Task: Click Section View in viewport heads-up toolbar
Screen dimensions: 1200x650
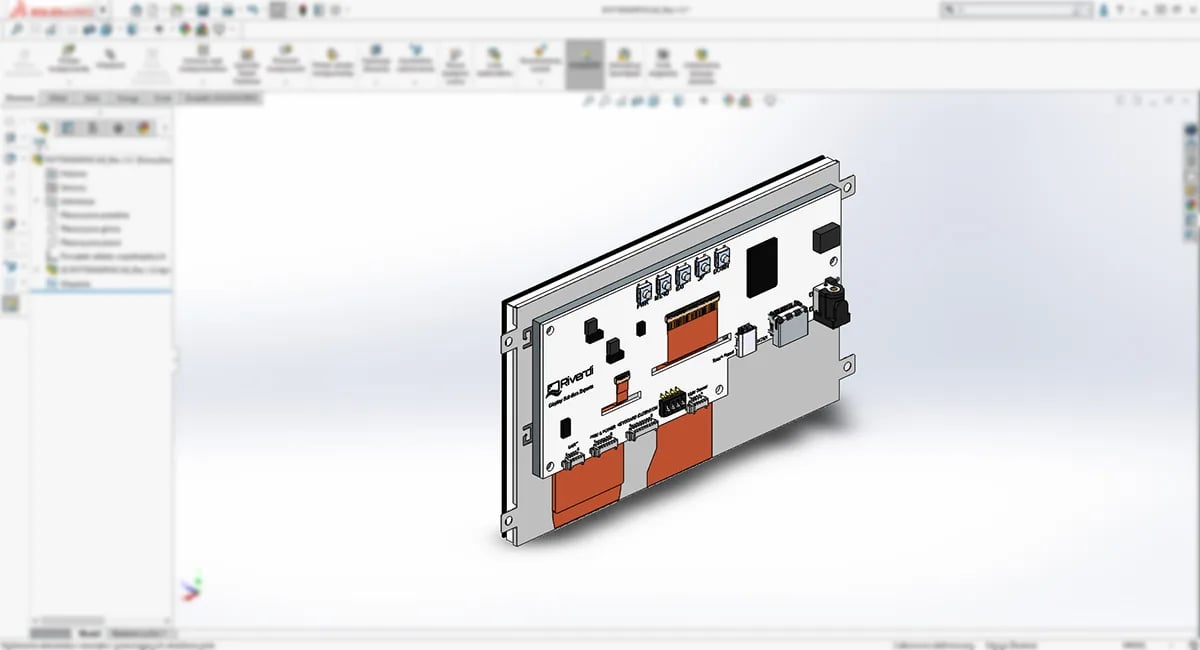Action: [x=640, y=100]
